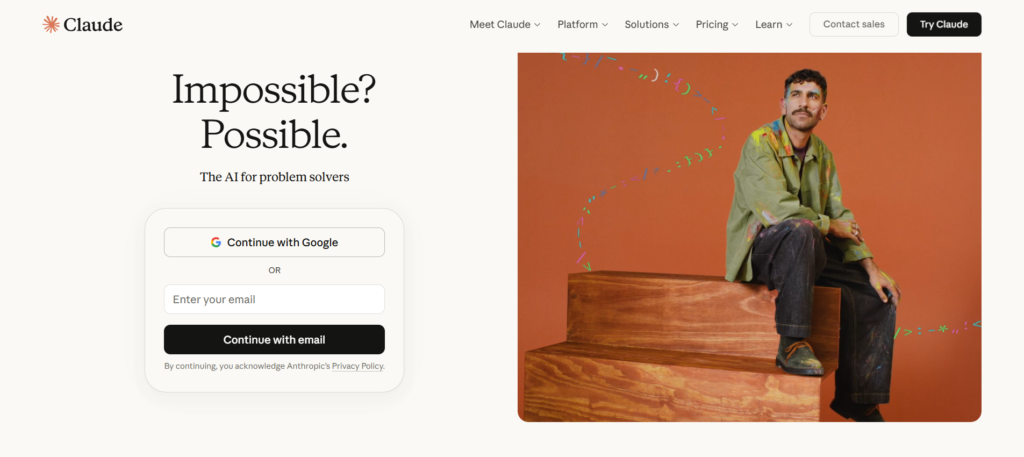The width and height of the screenshot is (1024, 457).
Task: Click the orange Claude starburst logo icon
Action: [x=51, y=25]
